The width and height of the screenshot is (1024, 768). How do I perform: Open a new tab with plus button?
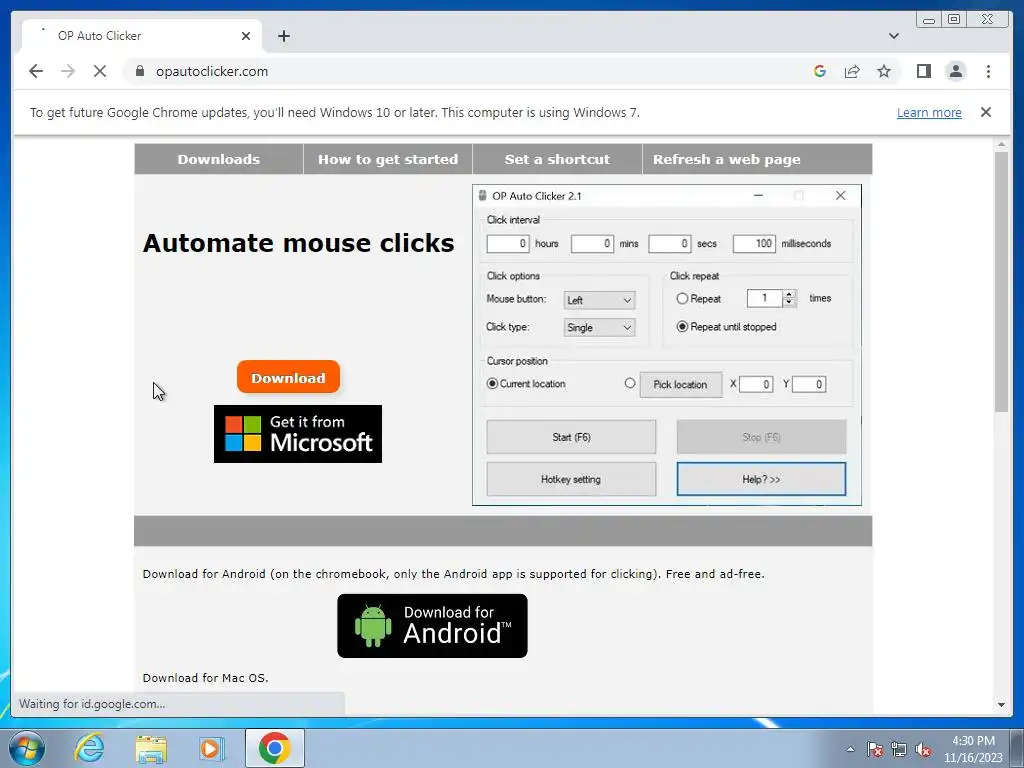tap(283, 36)
